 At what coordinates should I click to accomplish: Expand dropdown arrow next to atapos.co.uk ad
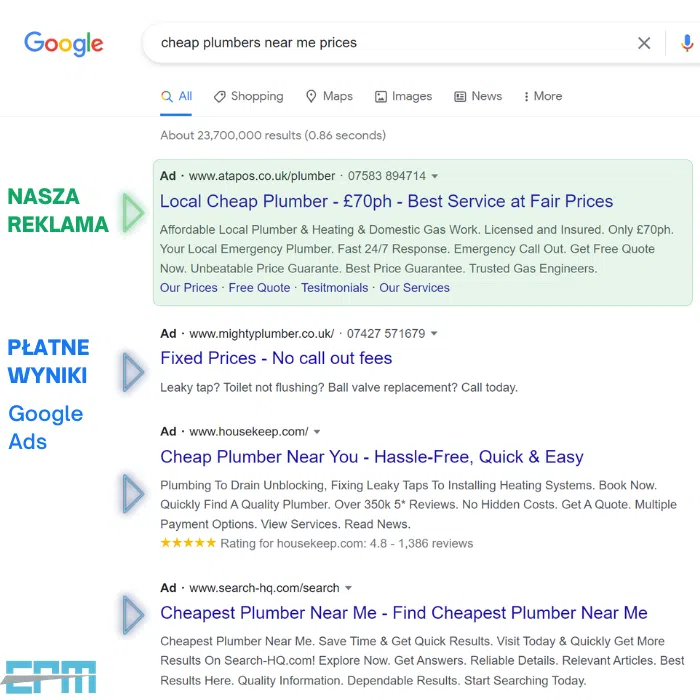pyautogui.click(x=434, y=176)
